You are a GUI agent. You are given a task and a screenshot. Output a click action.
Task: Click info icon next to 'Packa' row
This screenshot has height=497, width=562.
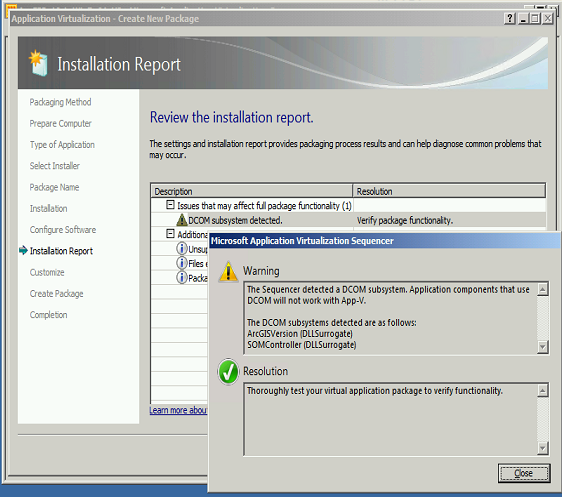182,277
